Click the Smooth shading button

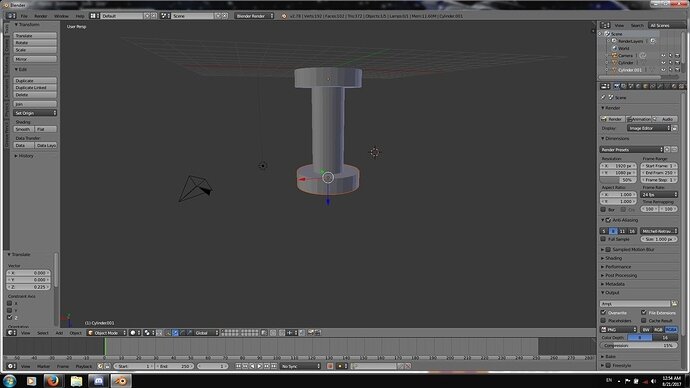click(23, 129)
